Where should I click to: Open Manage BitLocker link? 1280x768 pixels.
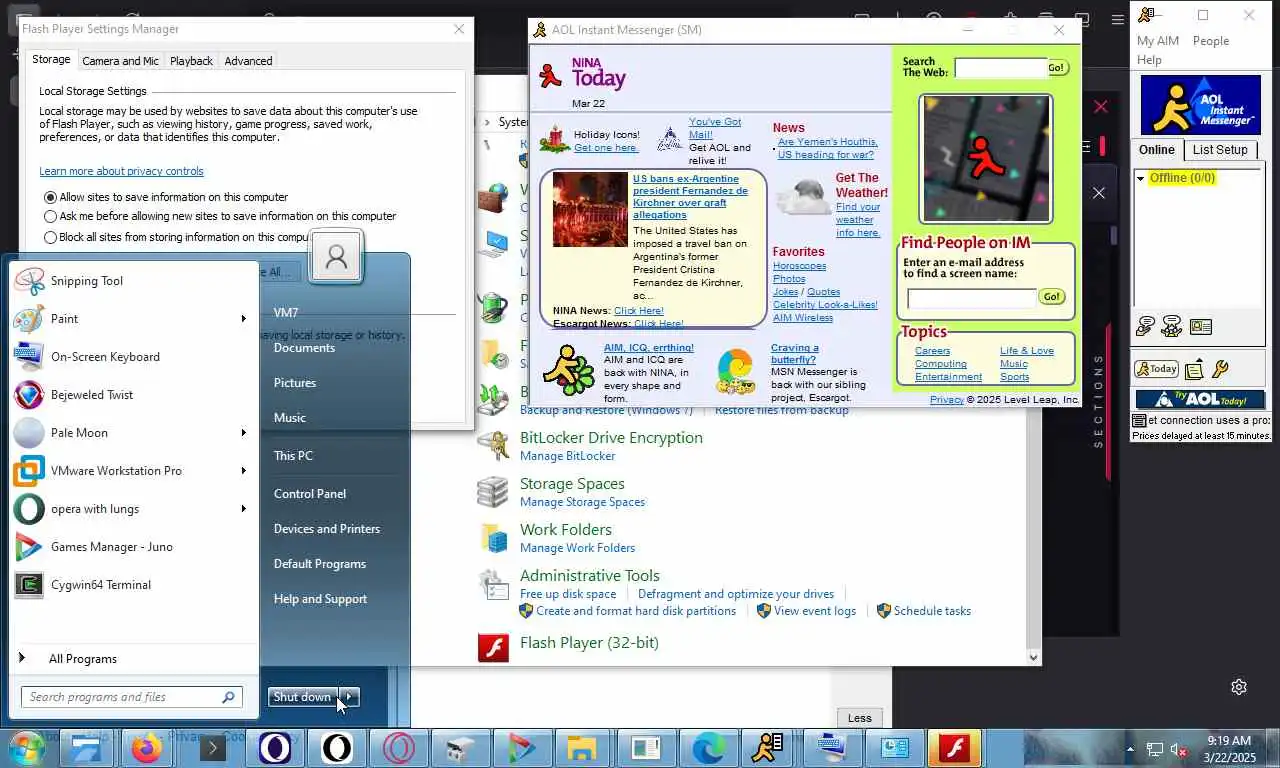point(568,456)
